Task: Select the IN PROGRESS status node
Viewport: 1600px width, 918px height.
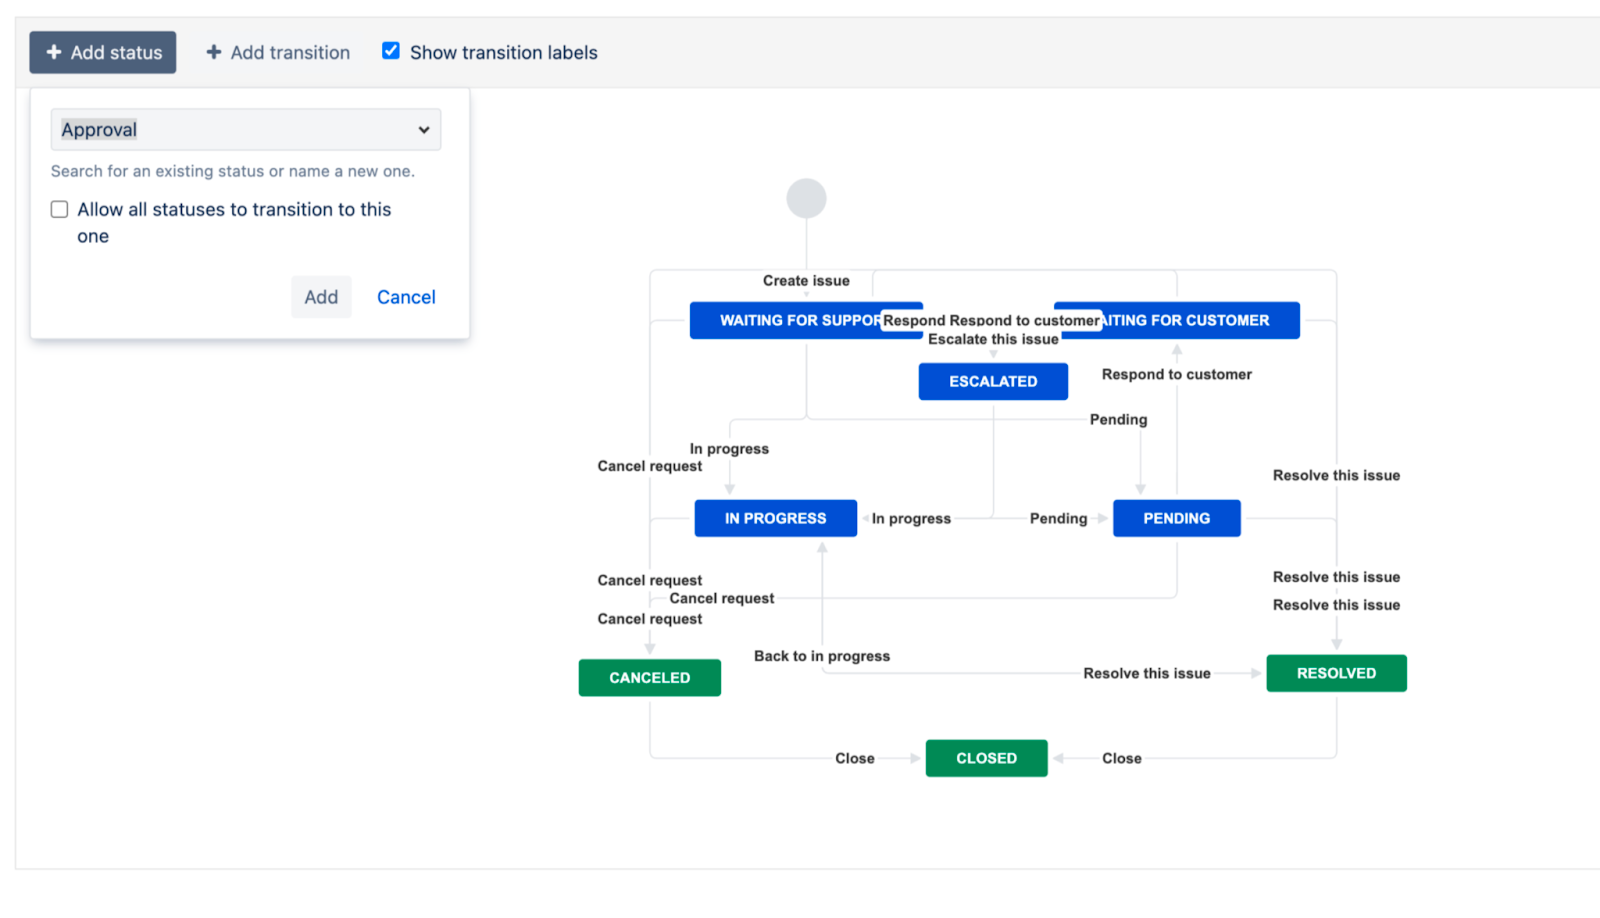Action: coord(775,518)
